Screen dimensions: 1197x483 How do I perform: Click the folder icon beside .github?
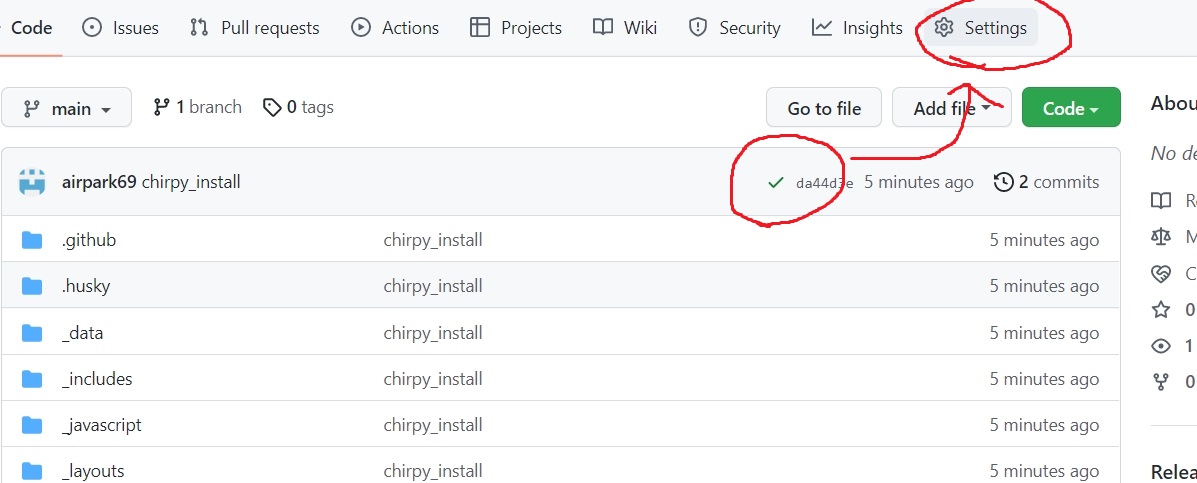32,241
